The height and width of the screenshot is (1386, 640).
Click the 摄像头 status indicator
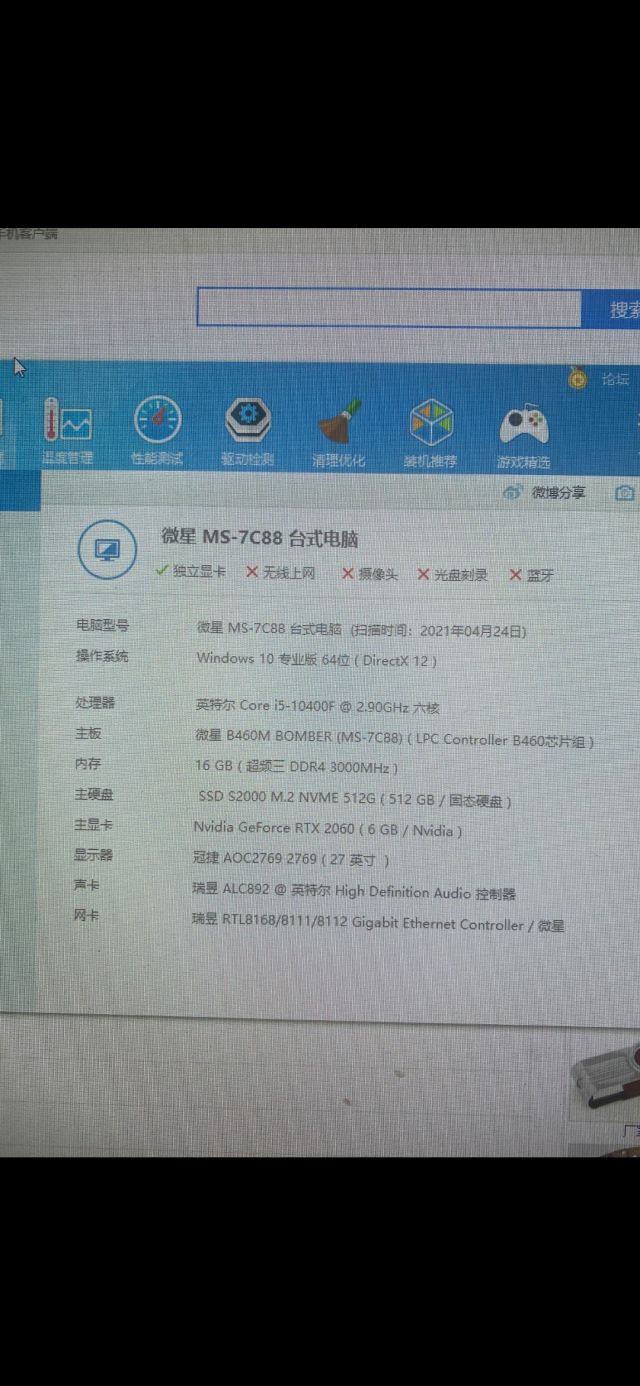pyautogui.click(x=371, y=574)
